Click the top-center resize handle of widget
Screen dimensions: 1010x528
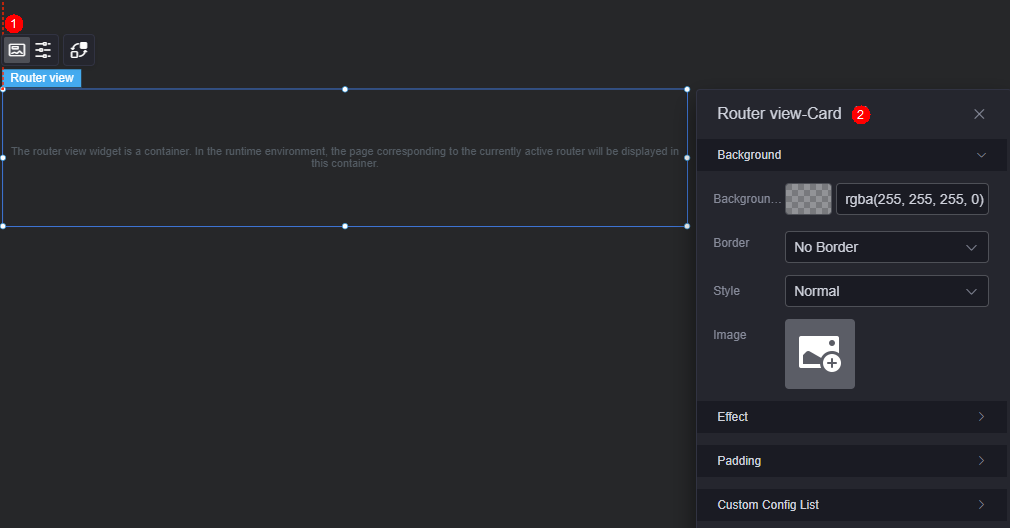[345, 90]
